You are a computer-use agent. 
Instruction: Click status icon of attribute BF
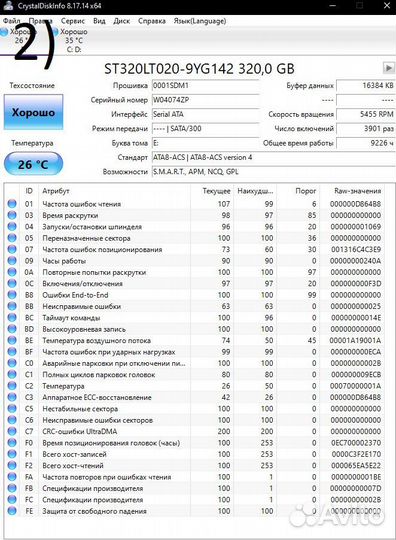pyautogui.click(x=12, y=351)
